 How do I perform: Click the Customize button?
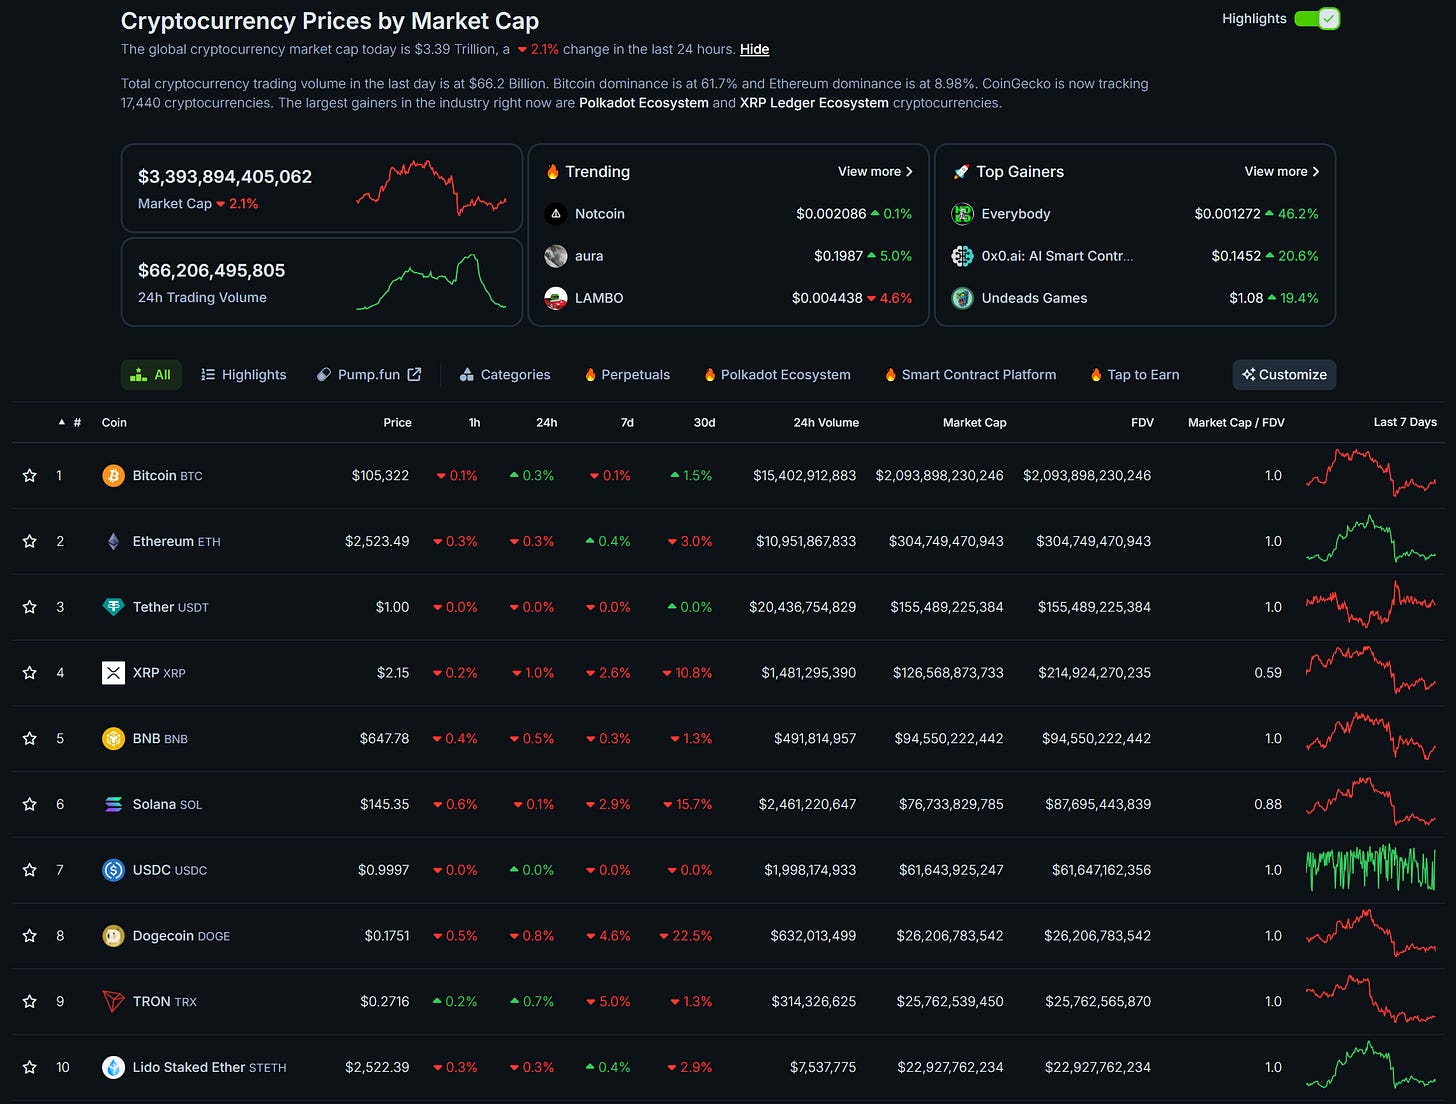(x=1284, y=375)
